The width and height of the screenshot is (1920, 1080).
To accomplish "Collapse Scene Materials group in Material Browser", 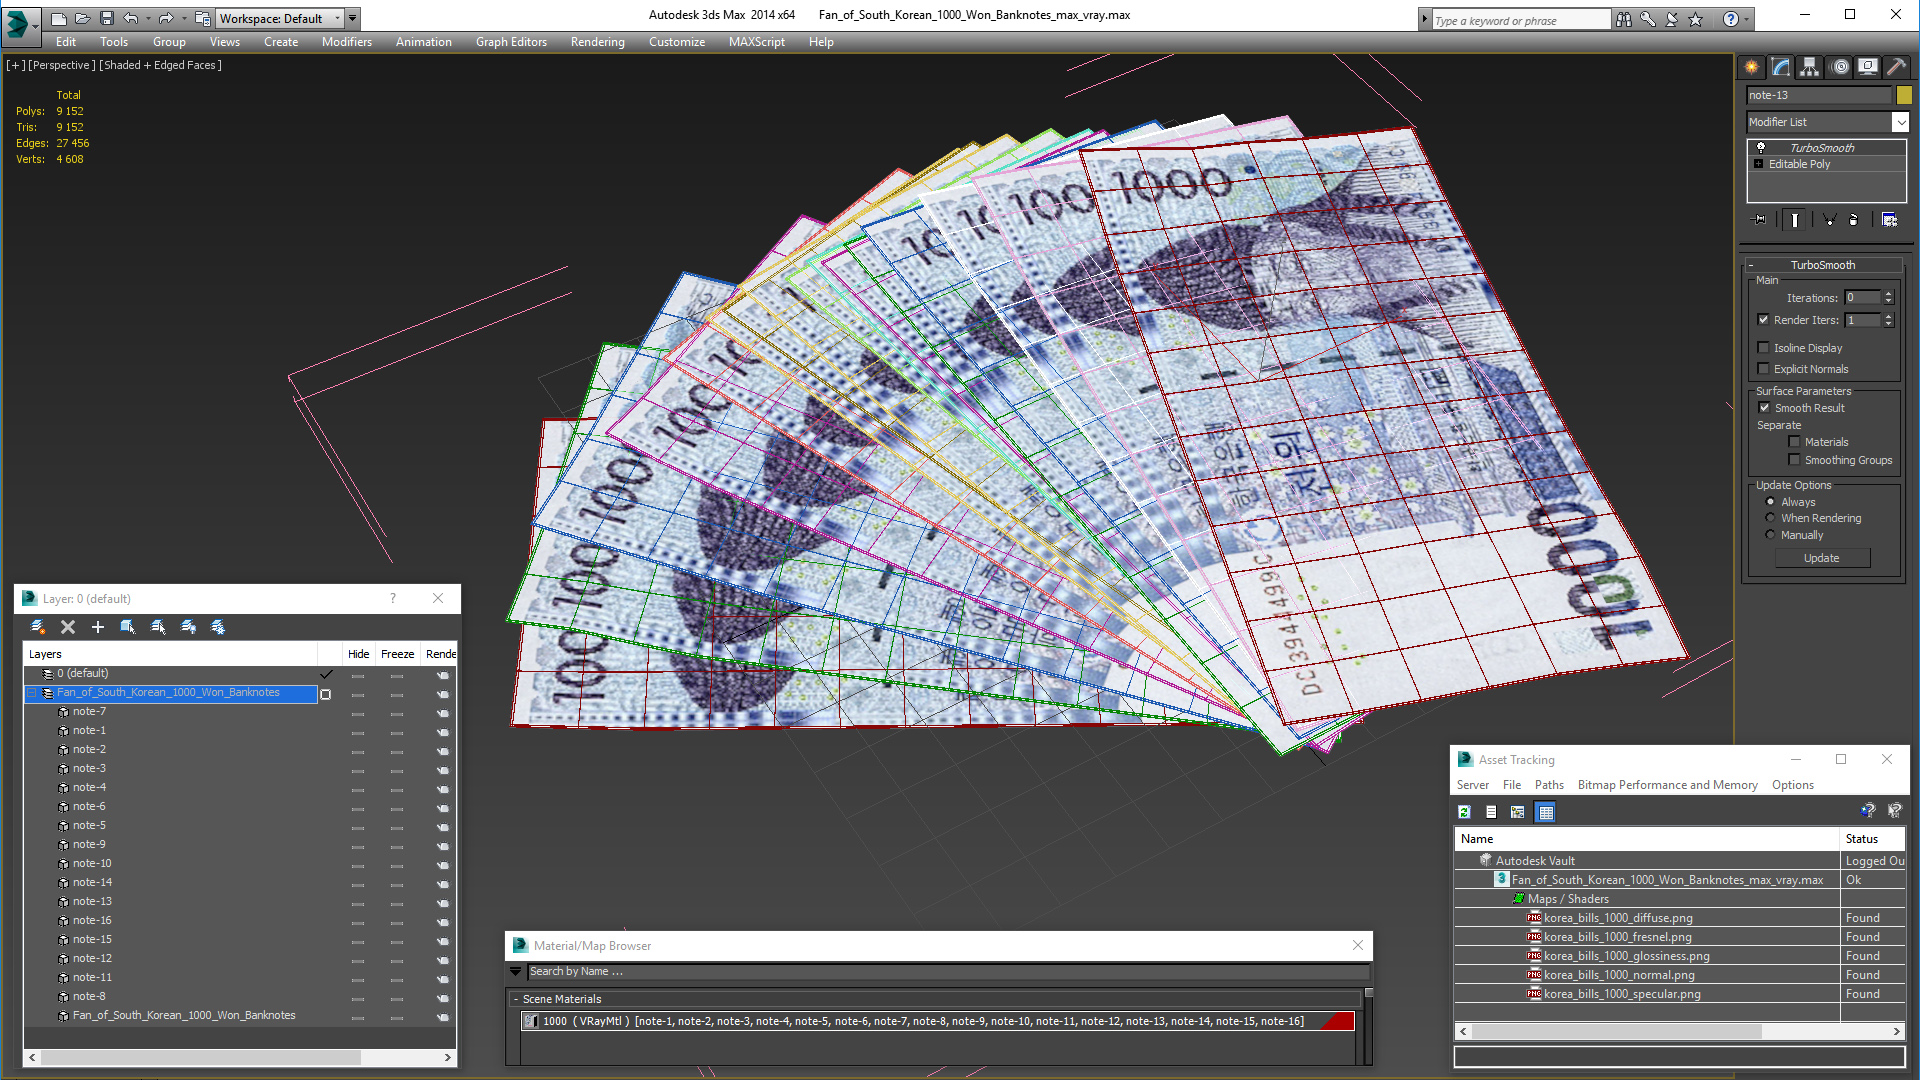I will pyautogui.click(x=516, y=999).
